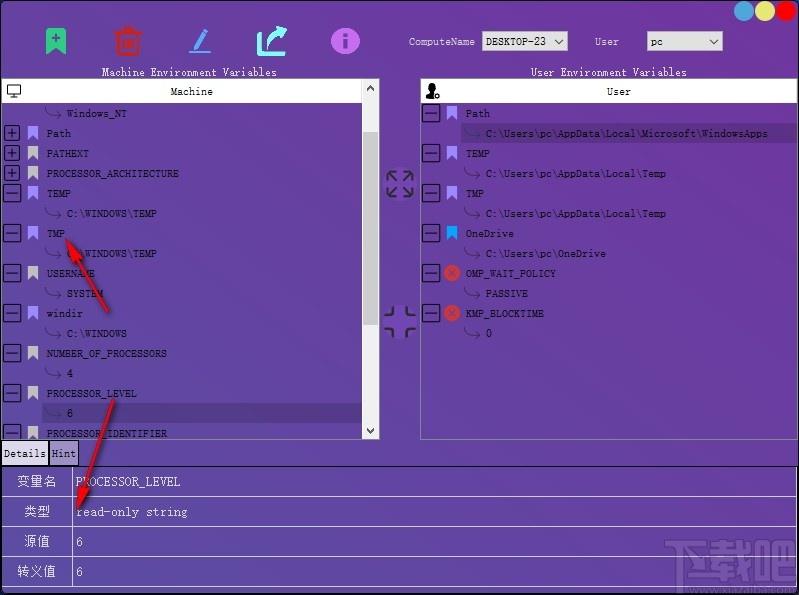
Task: Select the machine Path tree item
Action: (x=59, y=133)
